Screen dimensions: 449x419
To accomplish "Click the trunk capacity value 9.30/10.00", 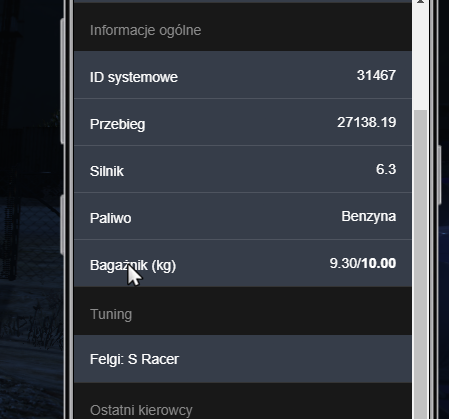I will [363, 263].
